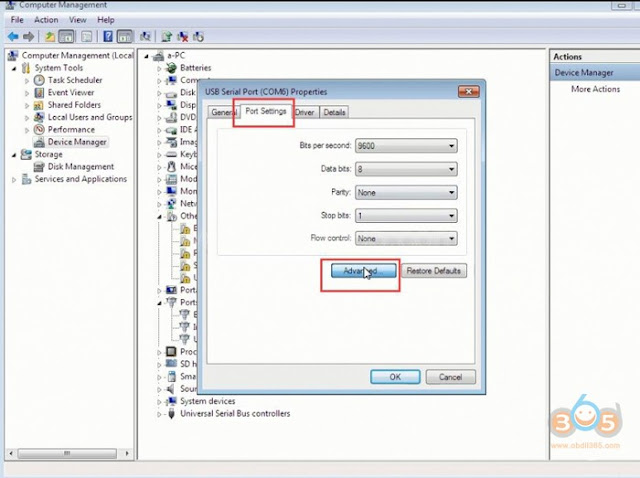Open the Flow control dropdown
The width and height of the screenshot is (640, 478).
[x=406, y=238]
